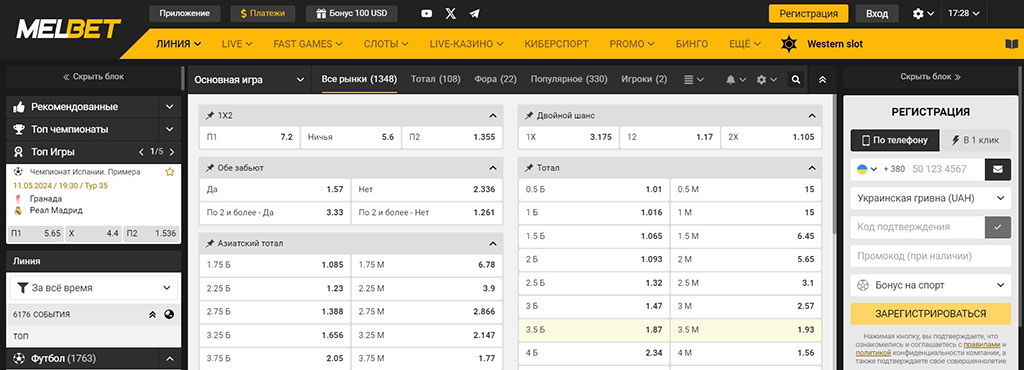Open the Украинская гривна currency dropdown

(931, 198)
